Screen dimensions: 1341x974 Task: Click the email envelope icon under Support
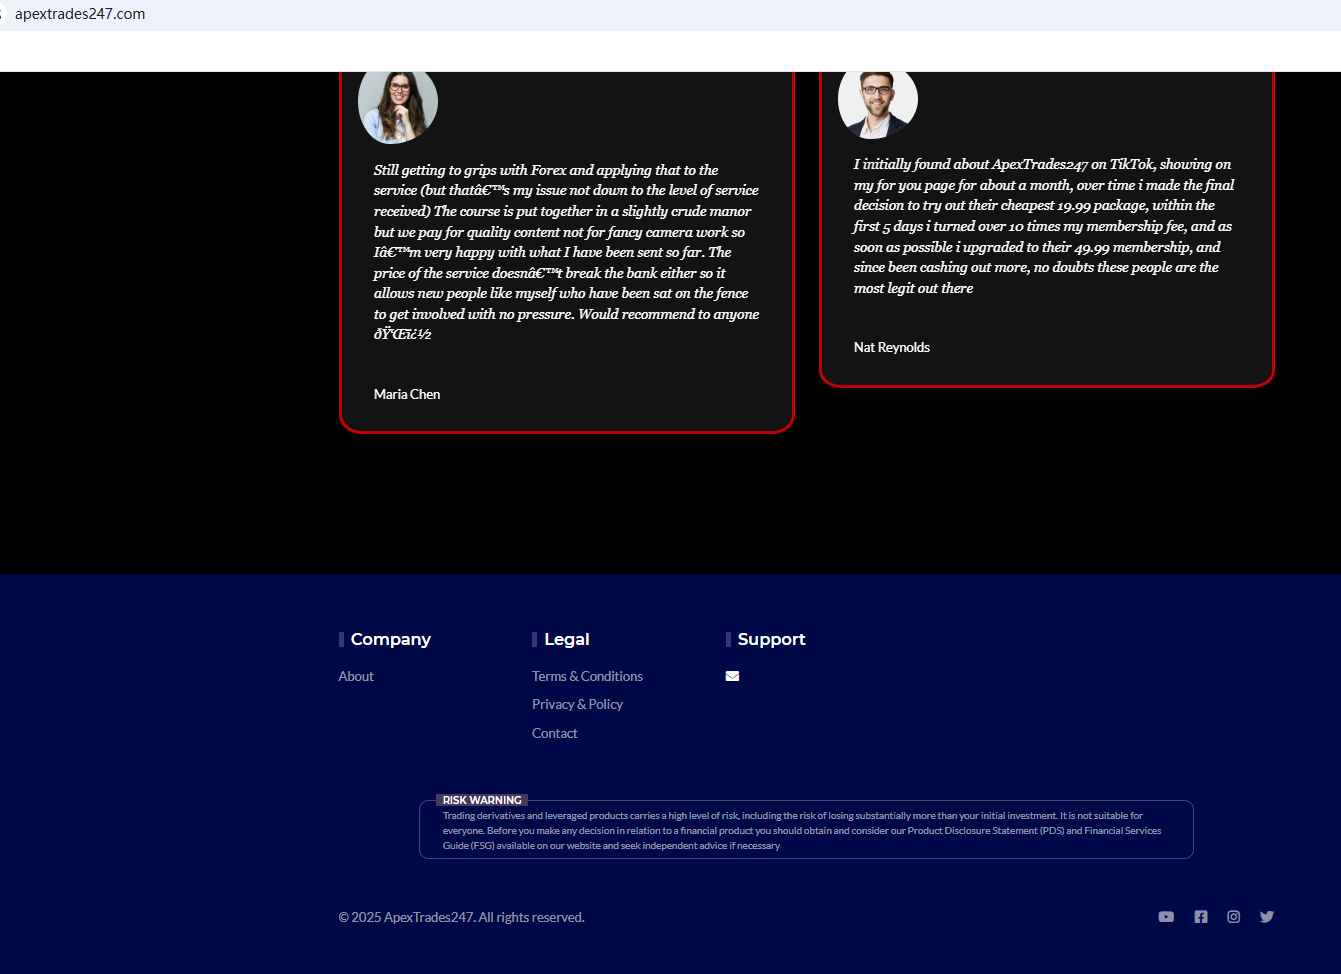[x=732, y=676]
